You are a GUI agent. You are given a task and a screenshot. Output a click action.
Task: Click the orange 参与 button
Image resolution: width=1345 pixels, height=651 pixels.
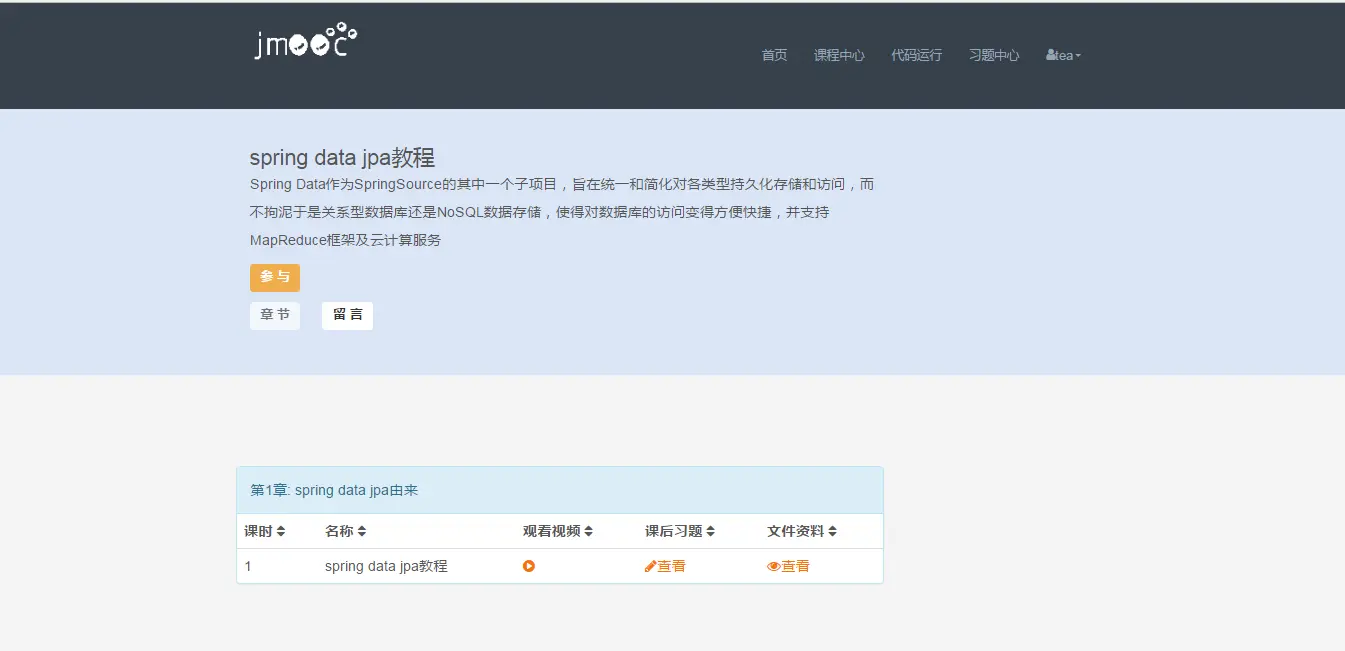pyautogui.click(x=275, y=277)
